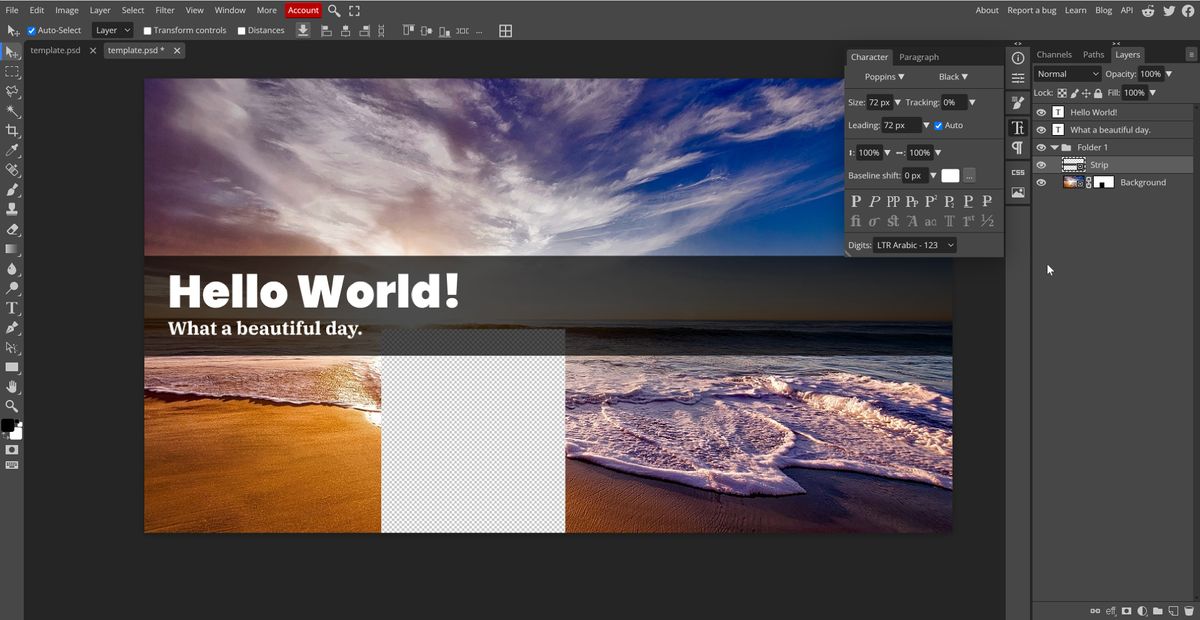Toggle fullscreen mode icon
This screenshot has width=1200, height=620.
[354, 10]
